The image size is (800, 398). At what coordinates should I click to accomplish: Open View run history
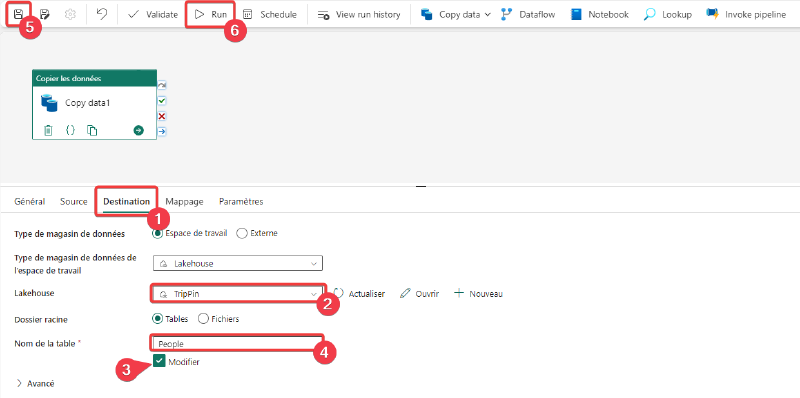coord(359,14)
